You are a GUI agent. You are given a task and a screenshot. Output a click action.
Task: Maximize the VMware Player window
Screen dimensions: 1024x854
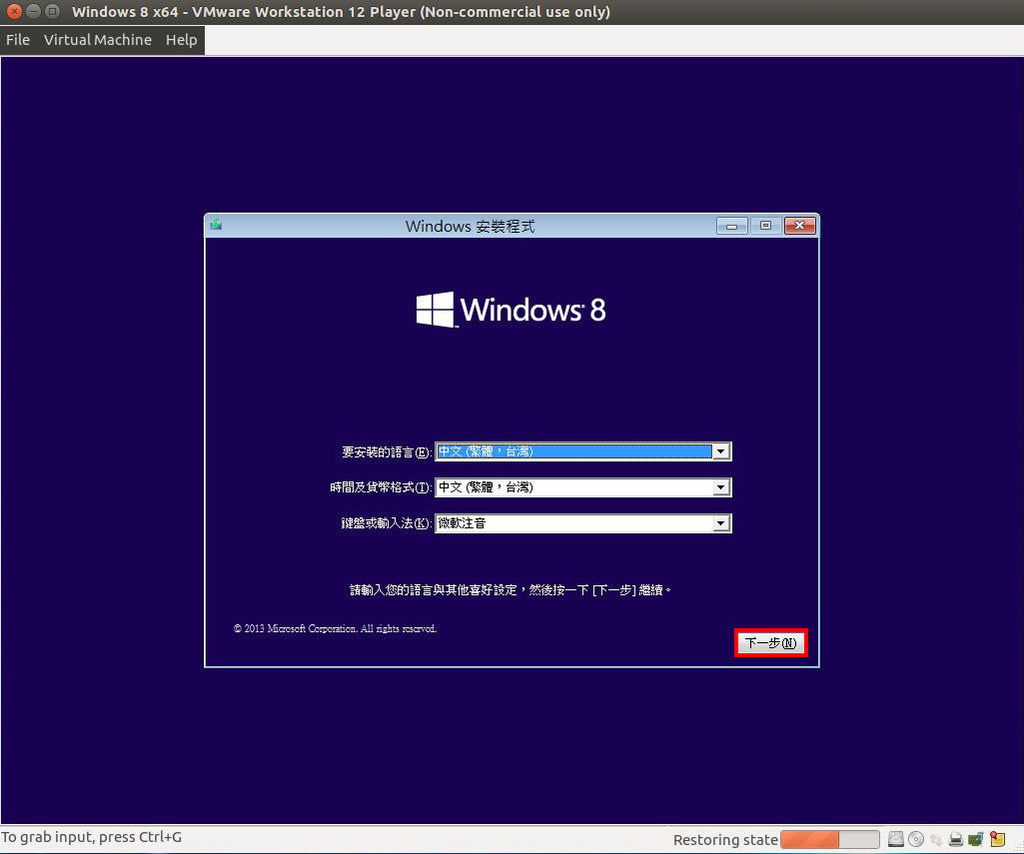coord(52,12)
